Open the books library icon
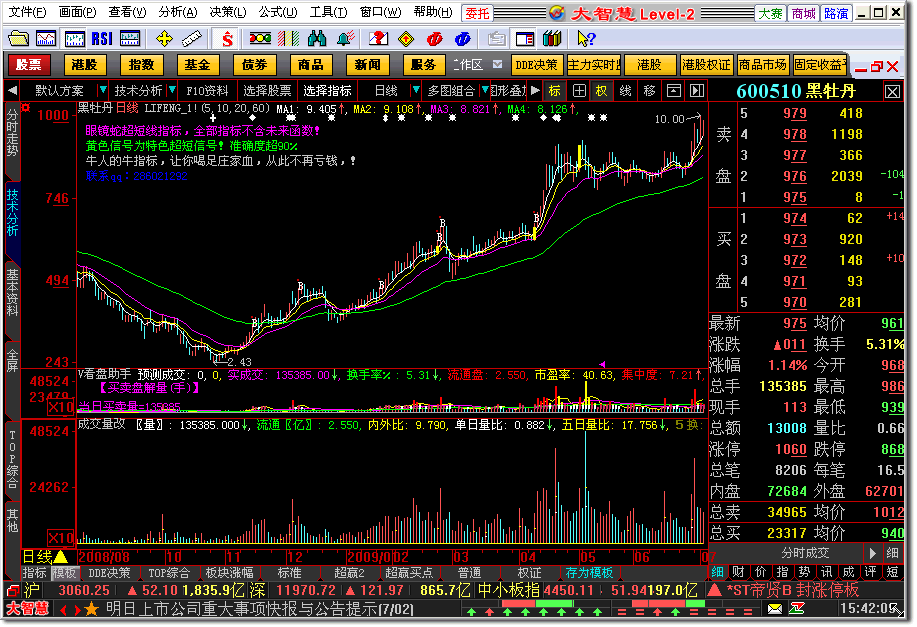 pyautogui.click(x=552, y=39)
